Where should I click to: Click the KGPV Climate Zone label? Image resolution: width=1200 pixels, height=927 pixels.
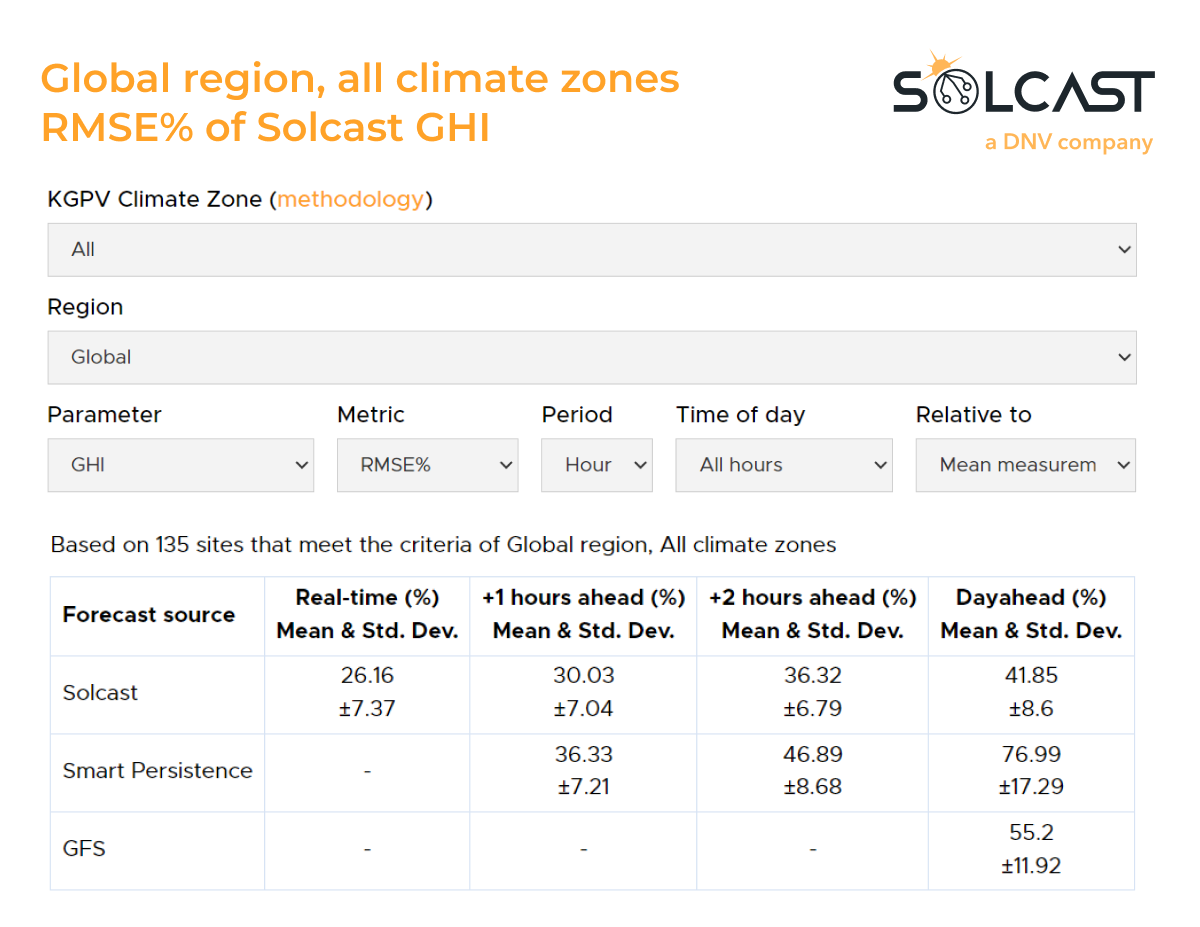pos(240,199)
